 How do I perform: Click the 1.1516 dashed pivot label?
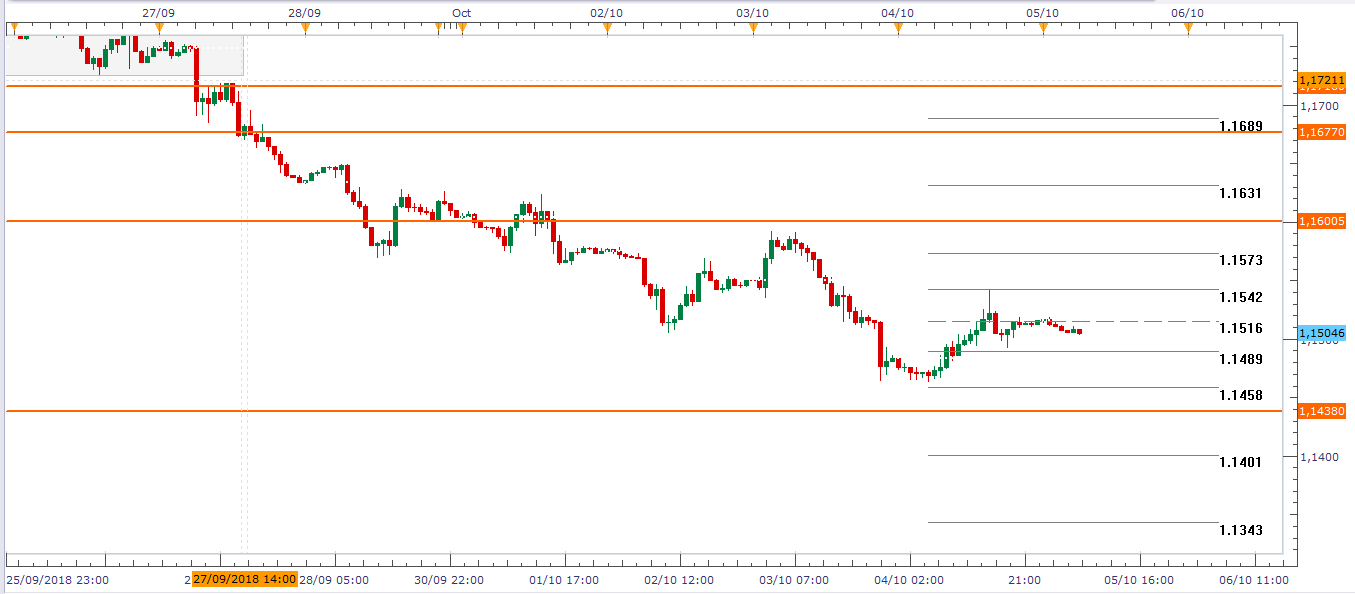click(1240, 328)
